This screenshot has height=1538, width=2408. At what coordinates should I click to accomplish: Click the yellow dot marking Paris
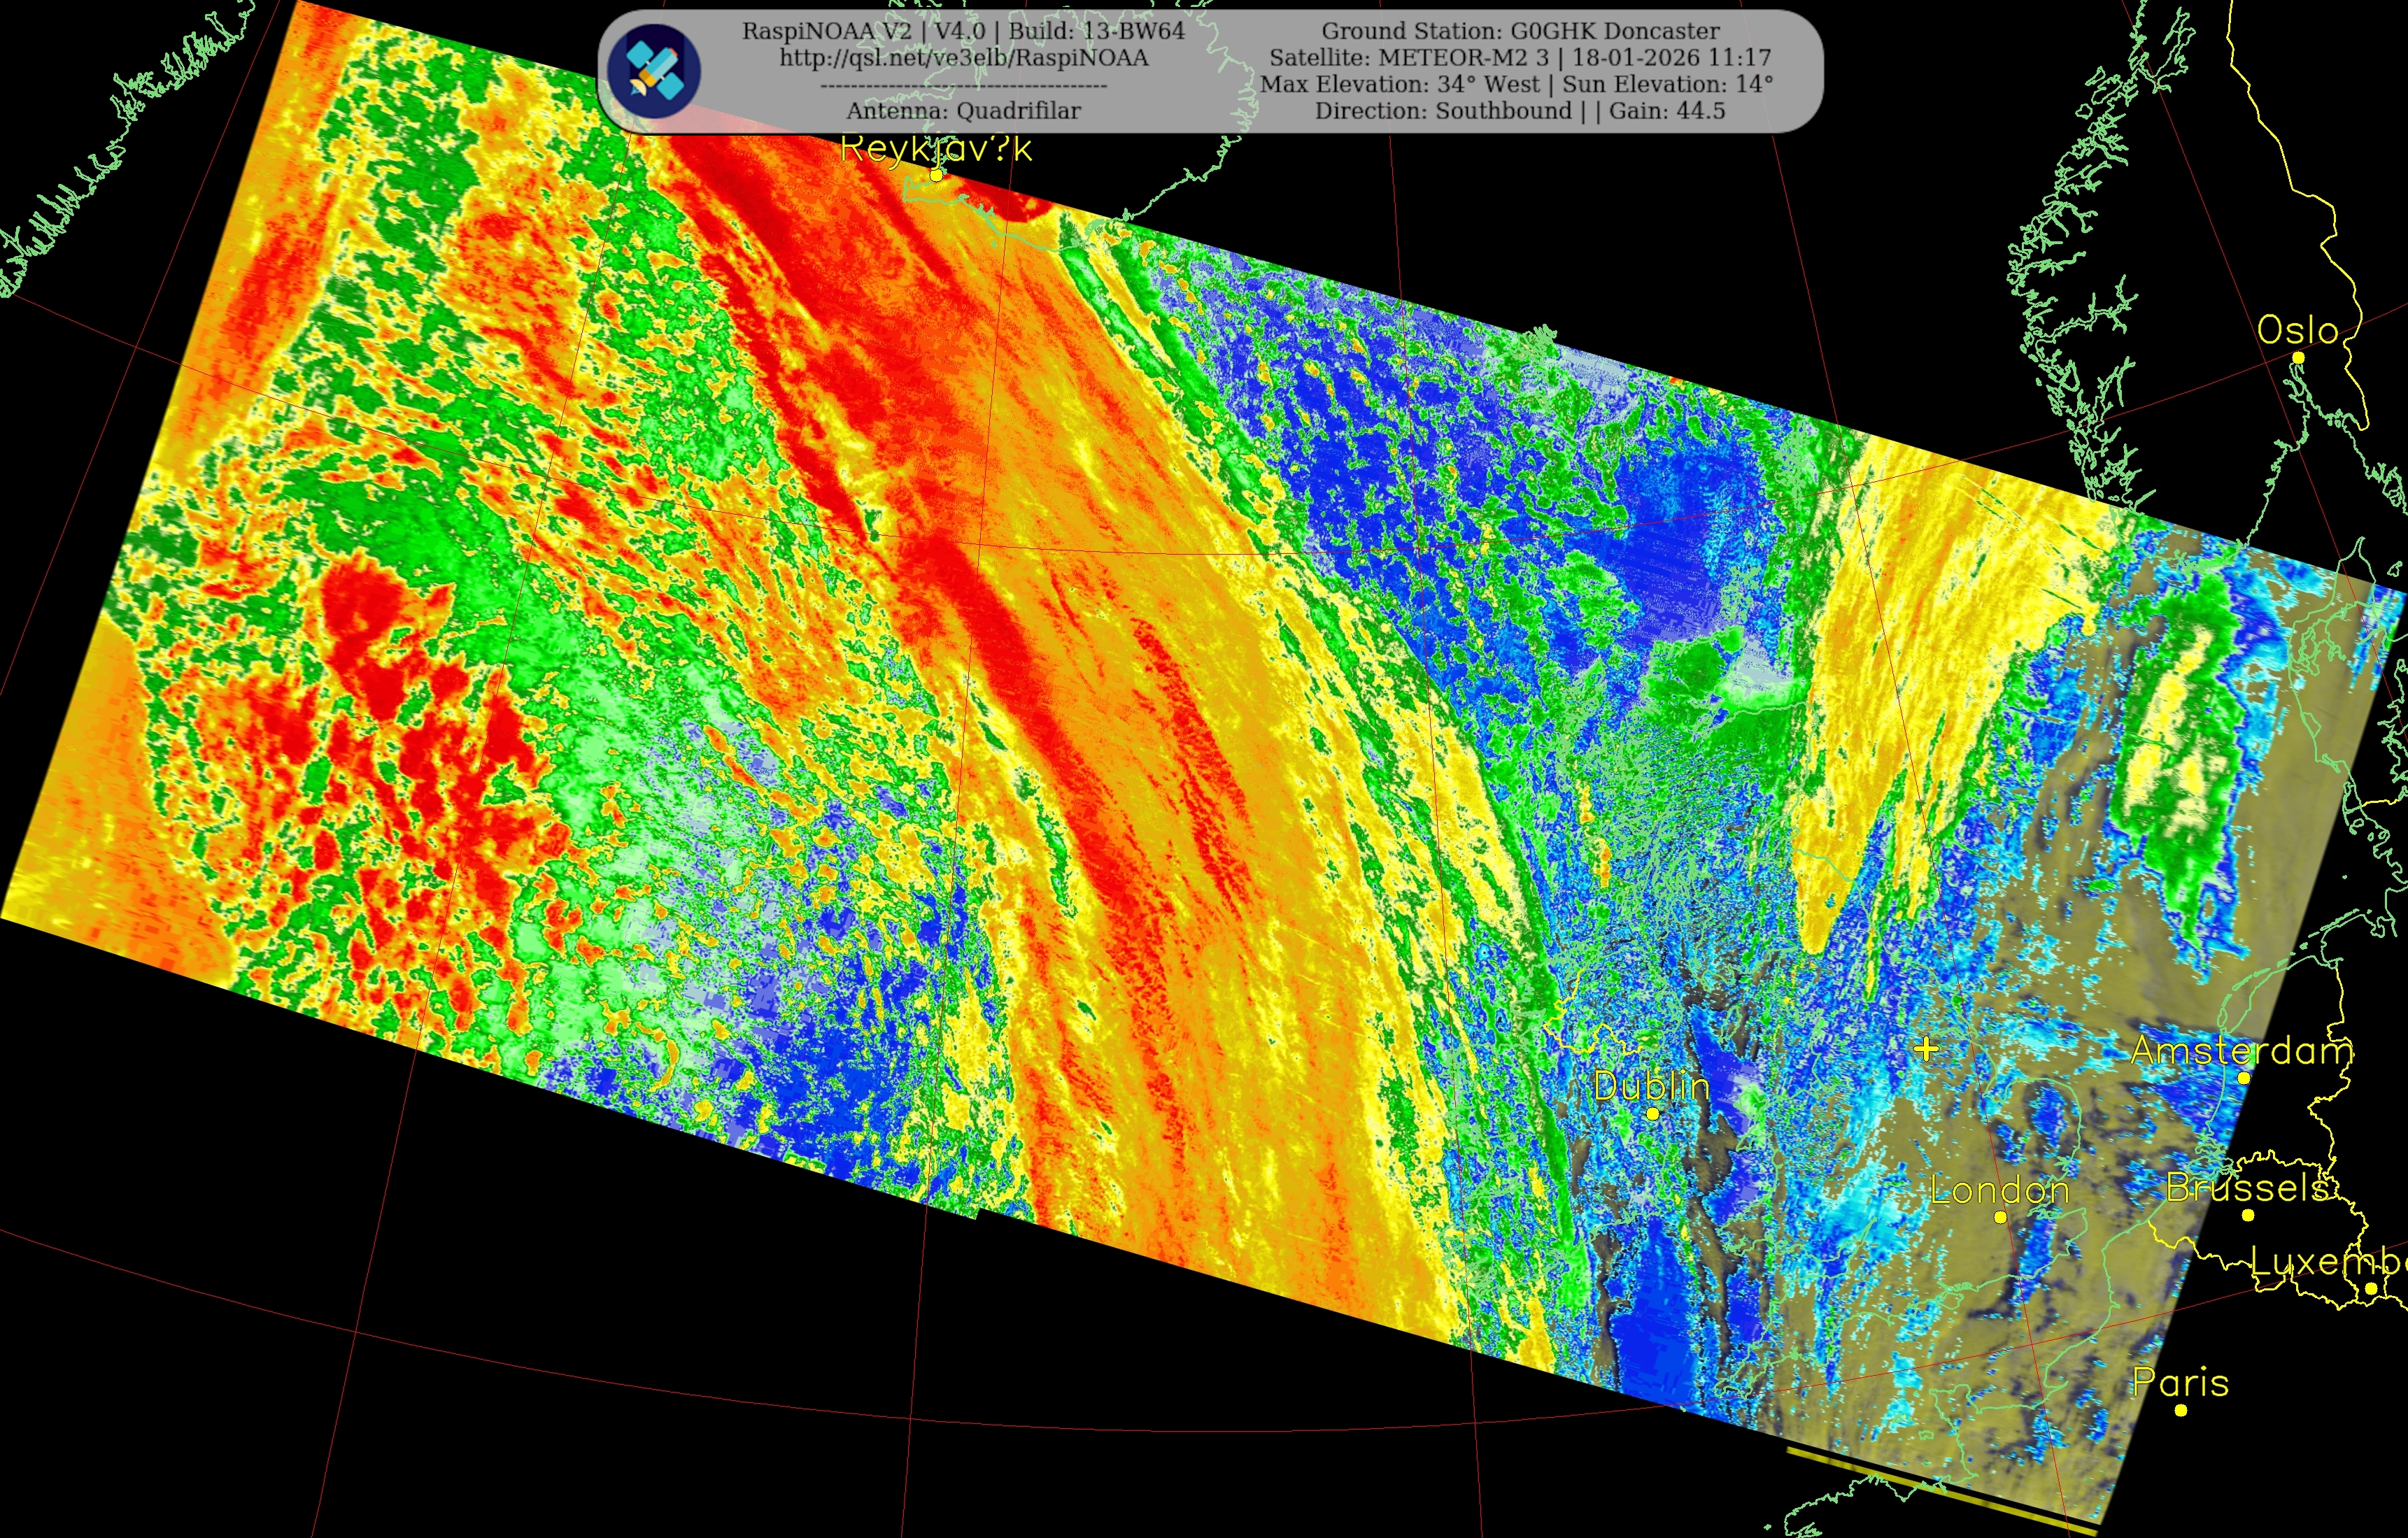2181,1410
